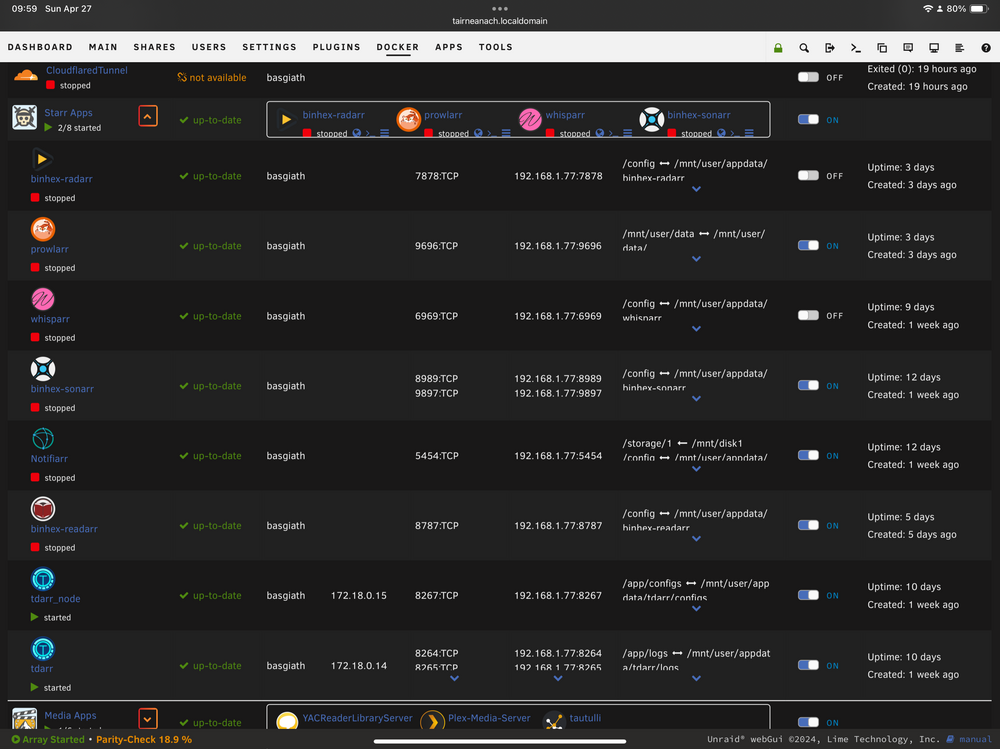
Task: Enable autostart for CloudflaredTunnel
Action: coord(808,77)
